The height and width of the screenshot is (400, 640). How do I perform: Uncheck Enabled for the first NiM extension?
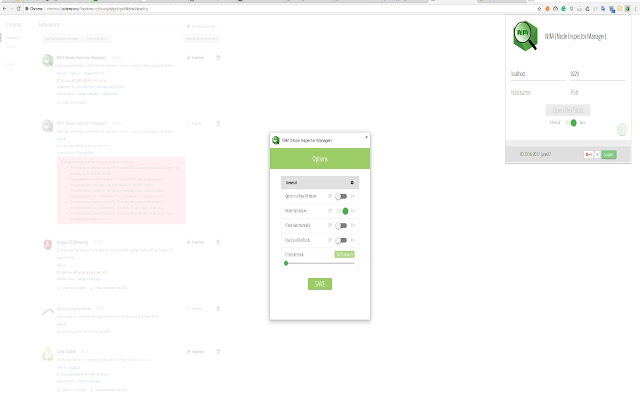coord(189,58)
